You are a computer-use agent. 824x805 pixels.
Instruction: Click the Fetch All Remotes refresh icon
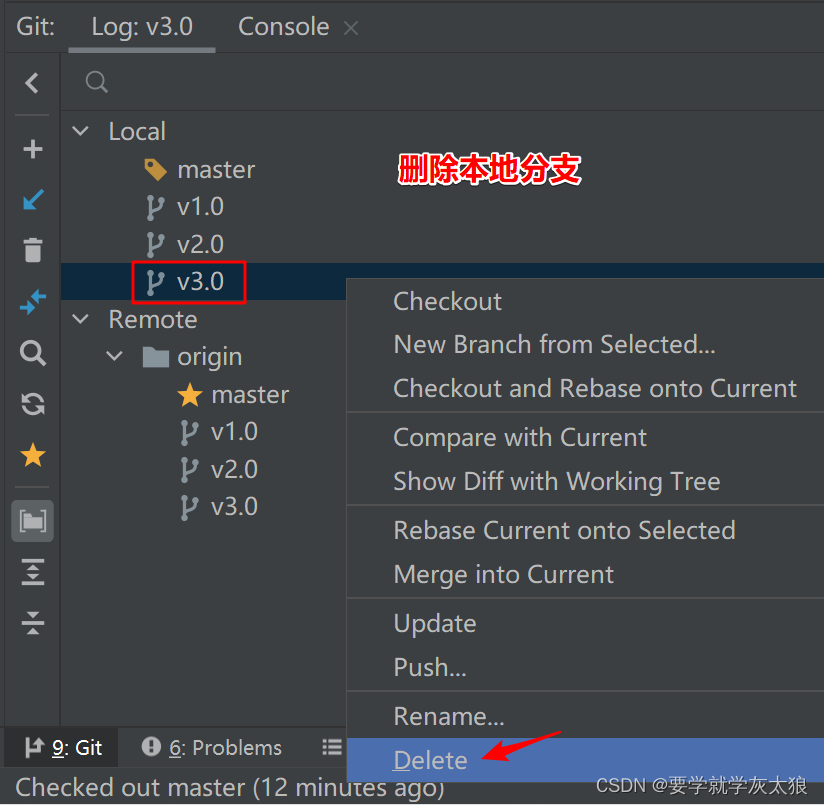point(33,404)
